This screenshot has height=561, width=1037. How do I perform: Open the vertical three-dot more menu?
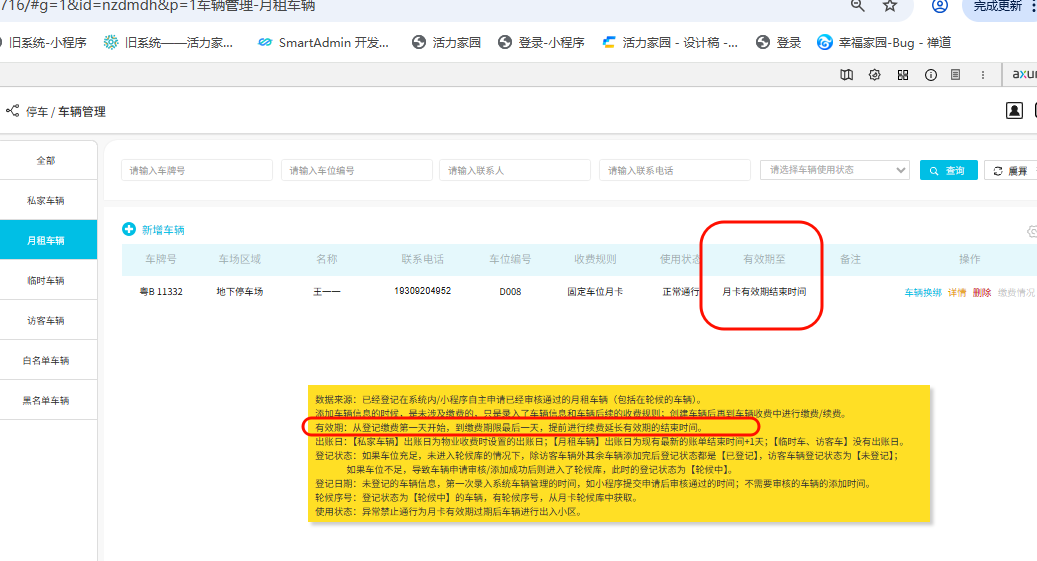(983, 75)
